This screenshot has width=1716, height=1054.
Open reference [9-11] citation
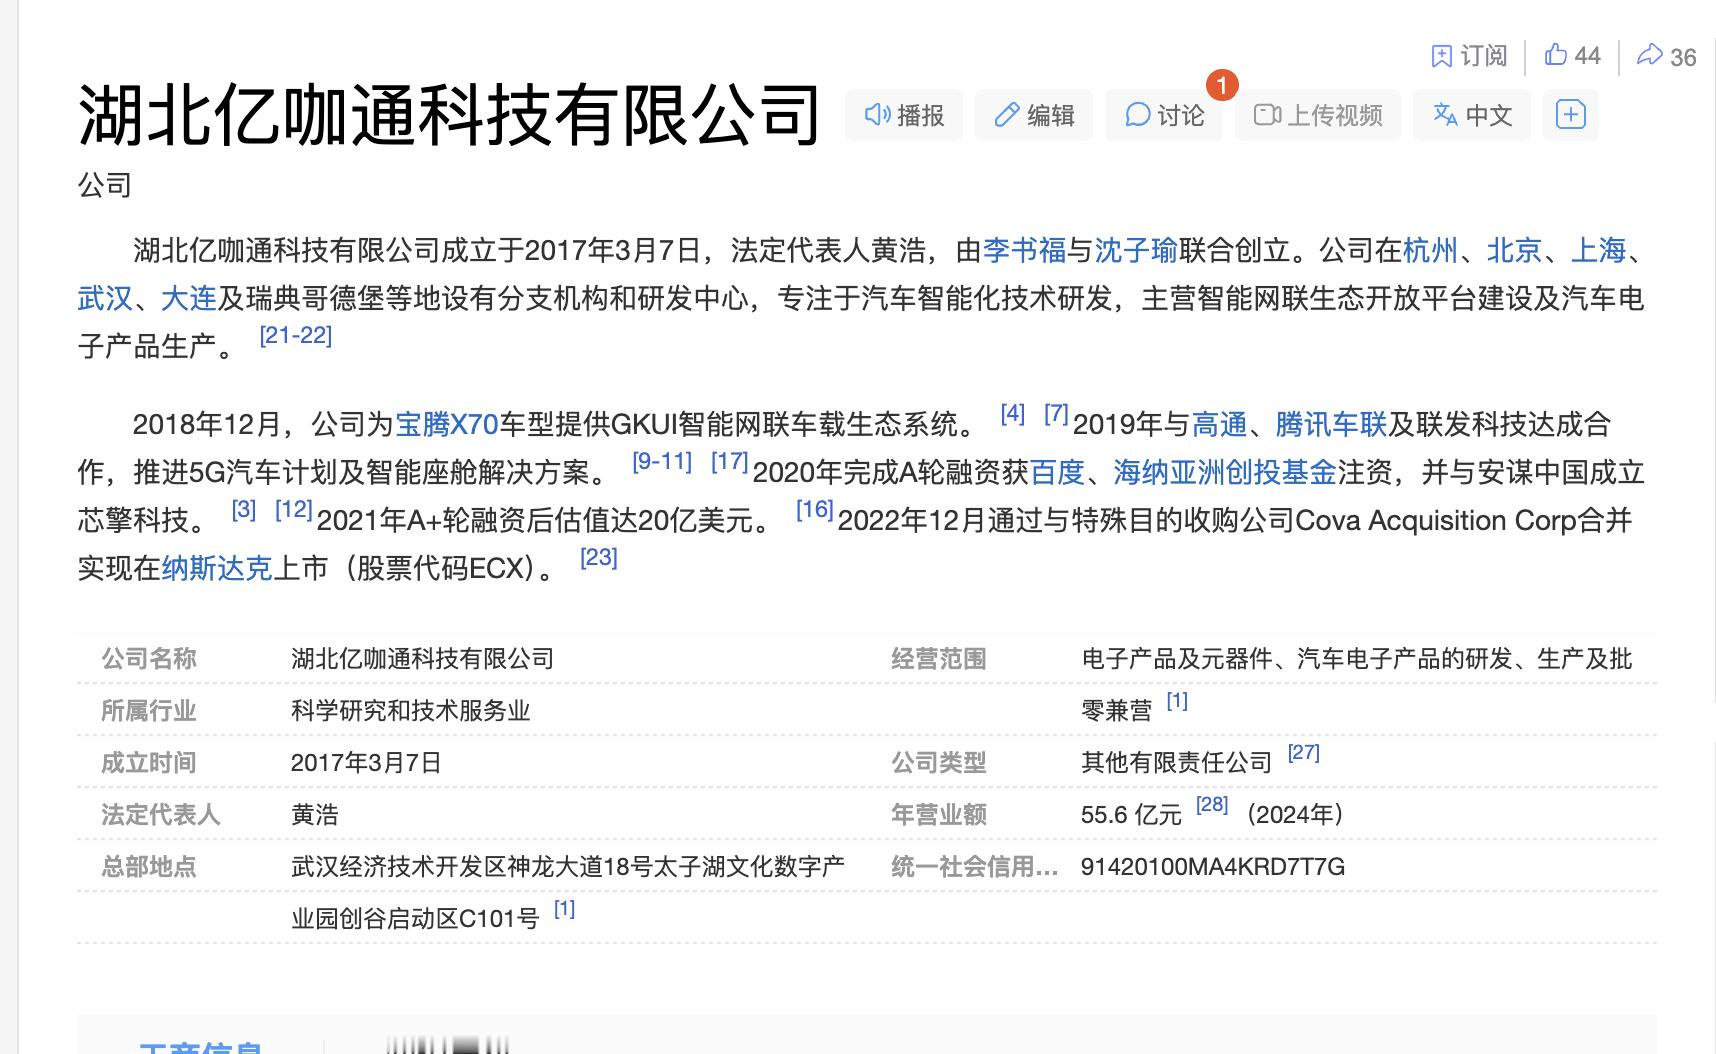click(663, 462)
